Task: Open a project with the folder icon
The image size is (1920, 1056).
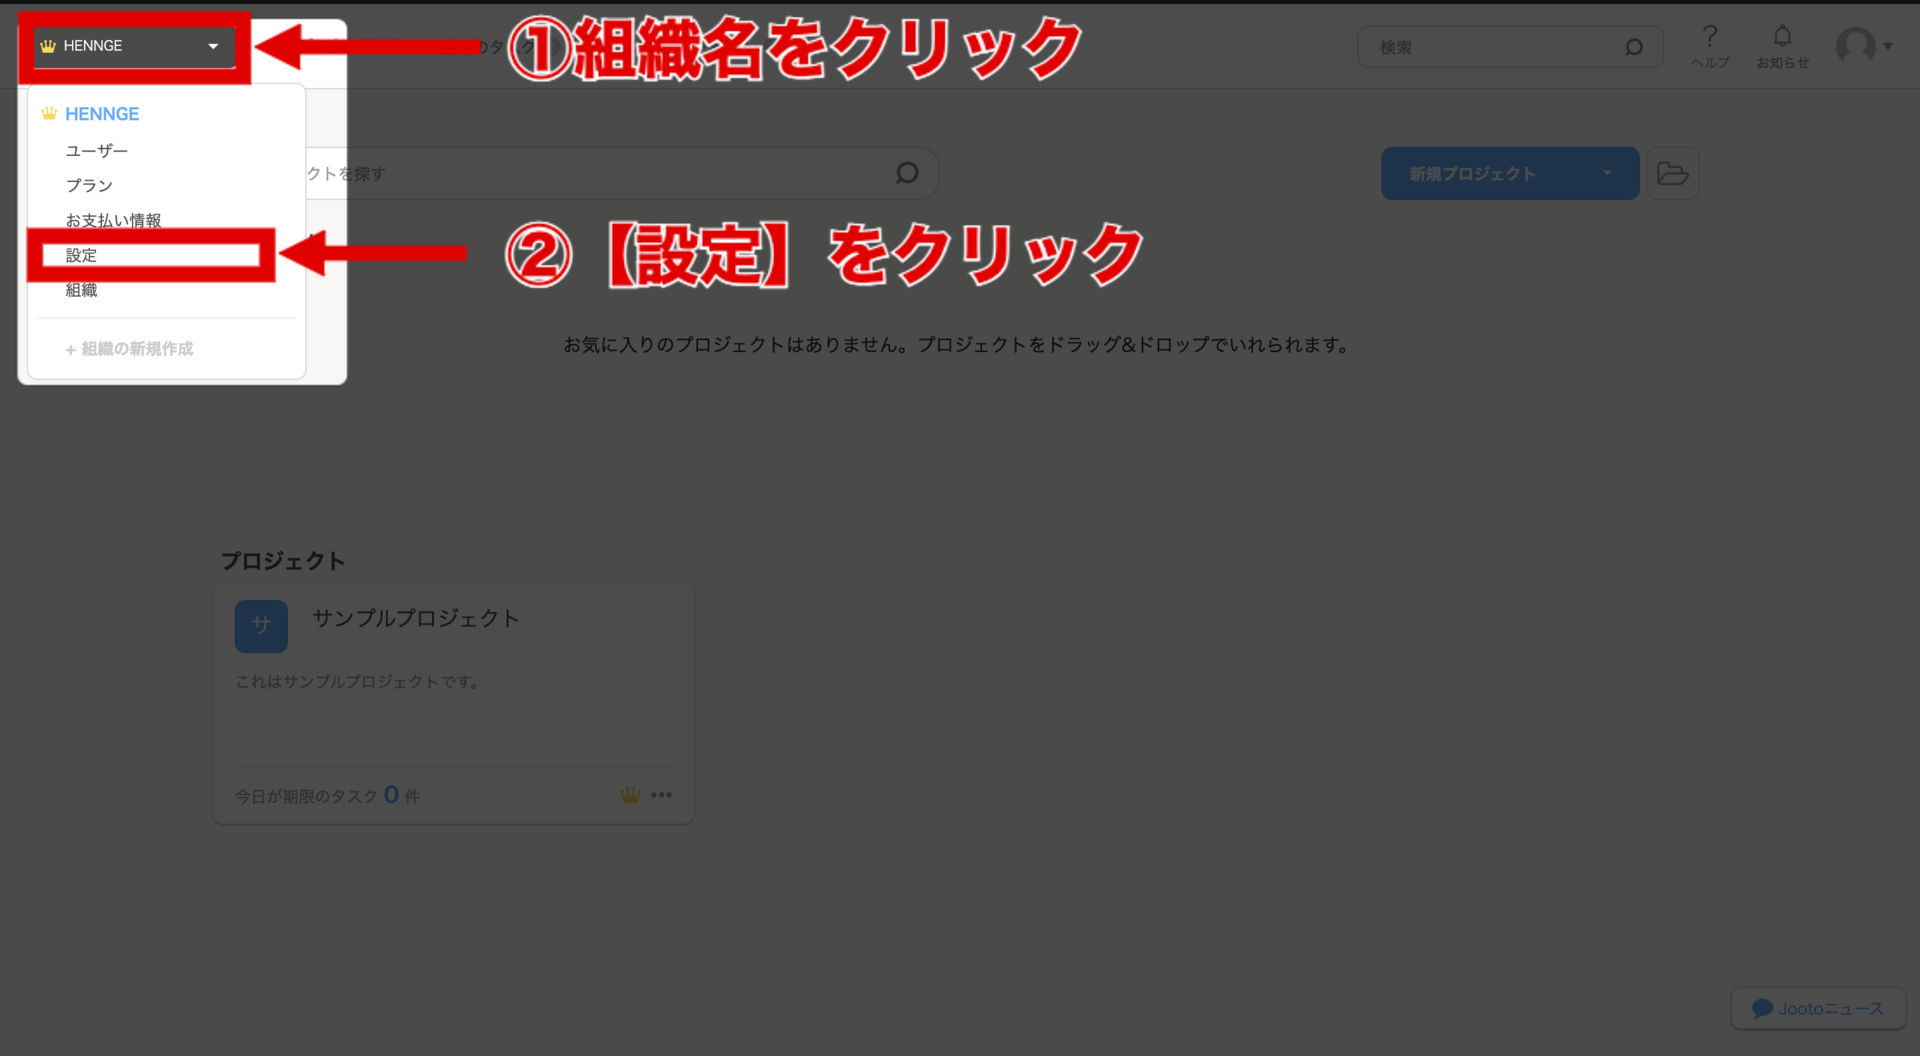Action: point(1673,173)
